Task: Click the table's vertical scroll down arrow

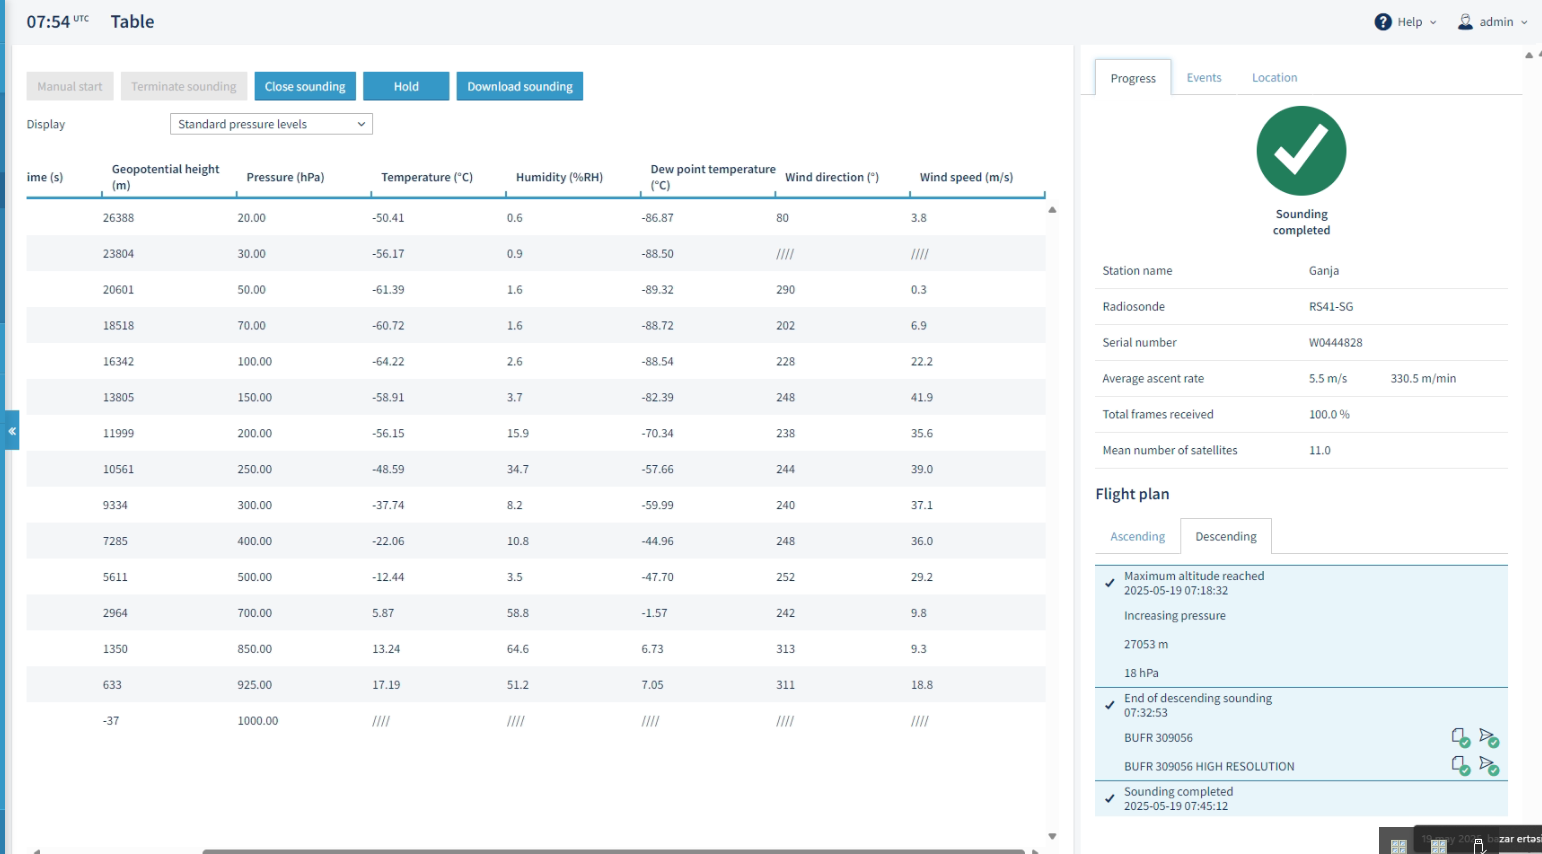Action: click(x=1052, y=836)
